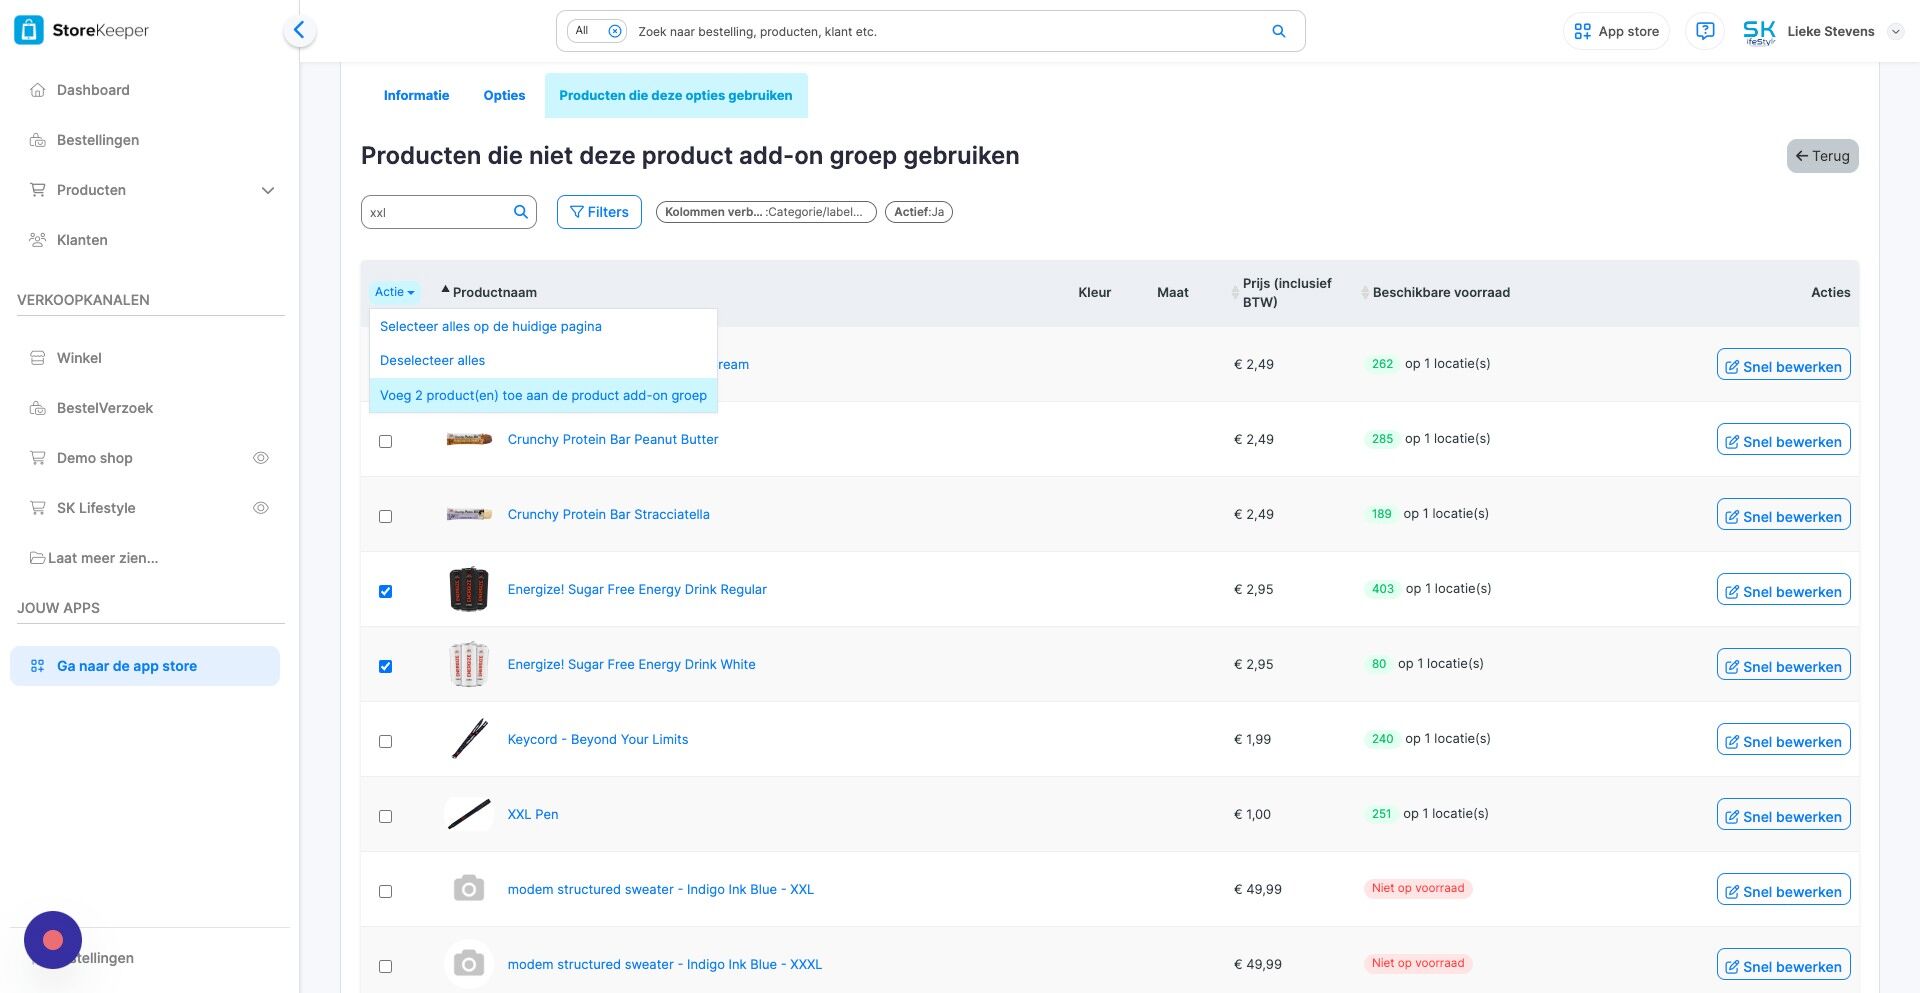Switch to the Informatie tab
Screen dimensions: 1920x993
pyautogui.click(x=416, y=95)
